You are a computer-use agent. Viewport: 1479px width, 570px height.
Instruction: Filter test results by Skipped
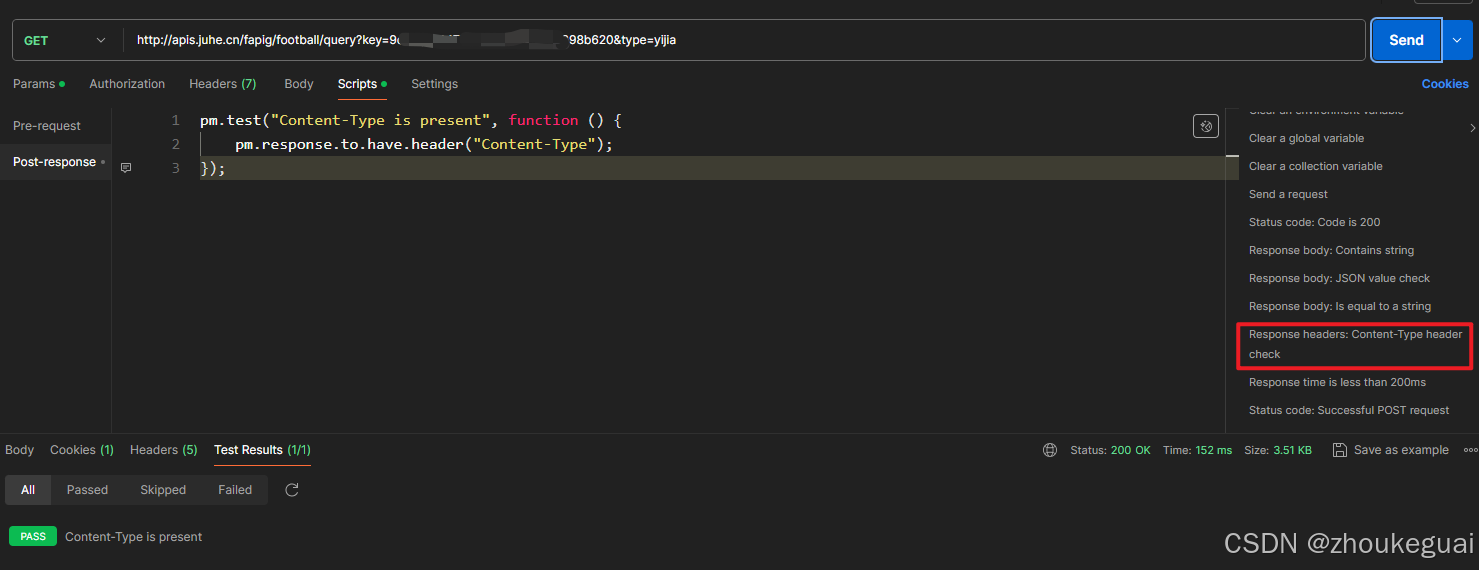(163, 490)
